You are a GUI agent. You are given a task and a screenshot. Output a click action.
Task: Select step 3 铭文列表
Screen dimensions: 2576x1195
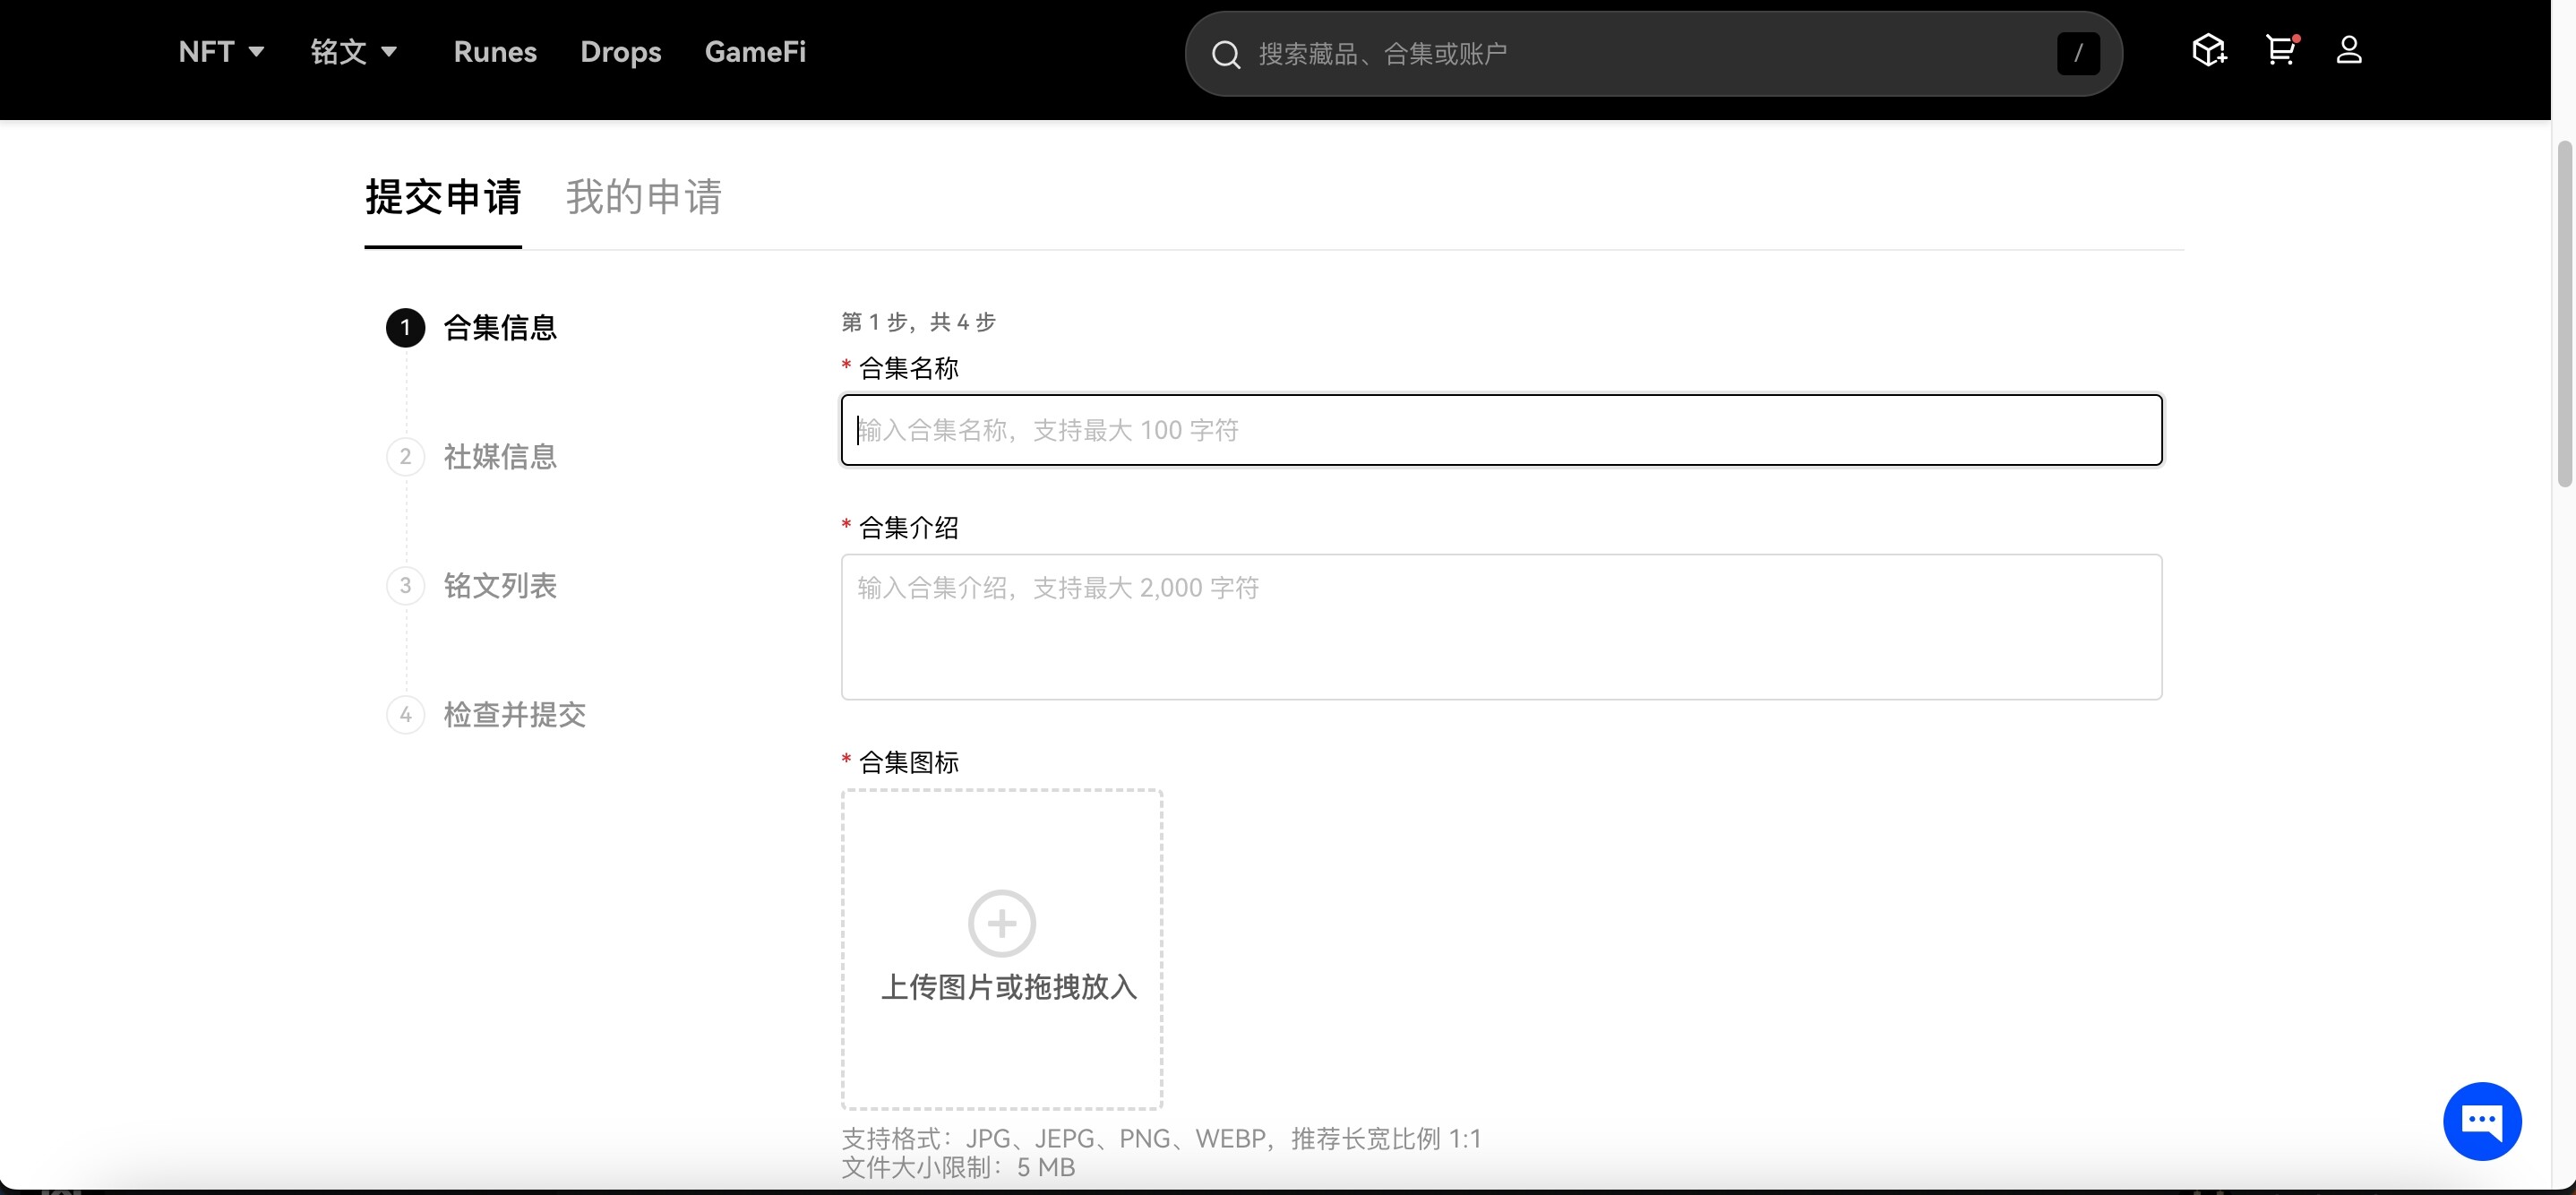472,586
